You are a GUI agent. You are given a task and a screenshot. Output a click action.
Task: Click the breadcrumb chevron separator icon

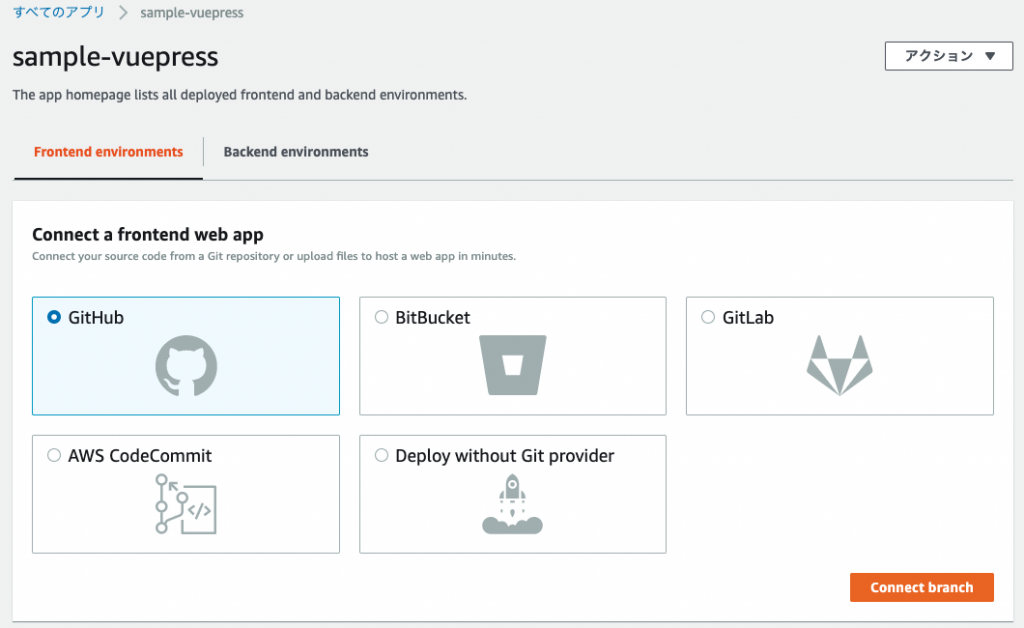[x=123, y=12]
